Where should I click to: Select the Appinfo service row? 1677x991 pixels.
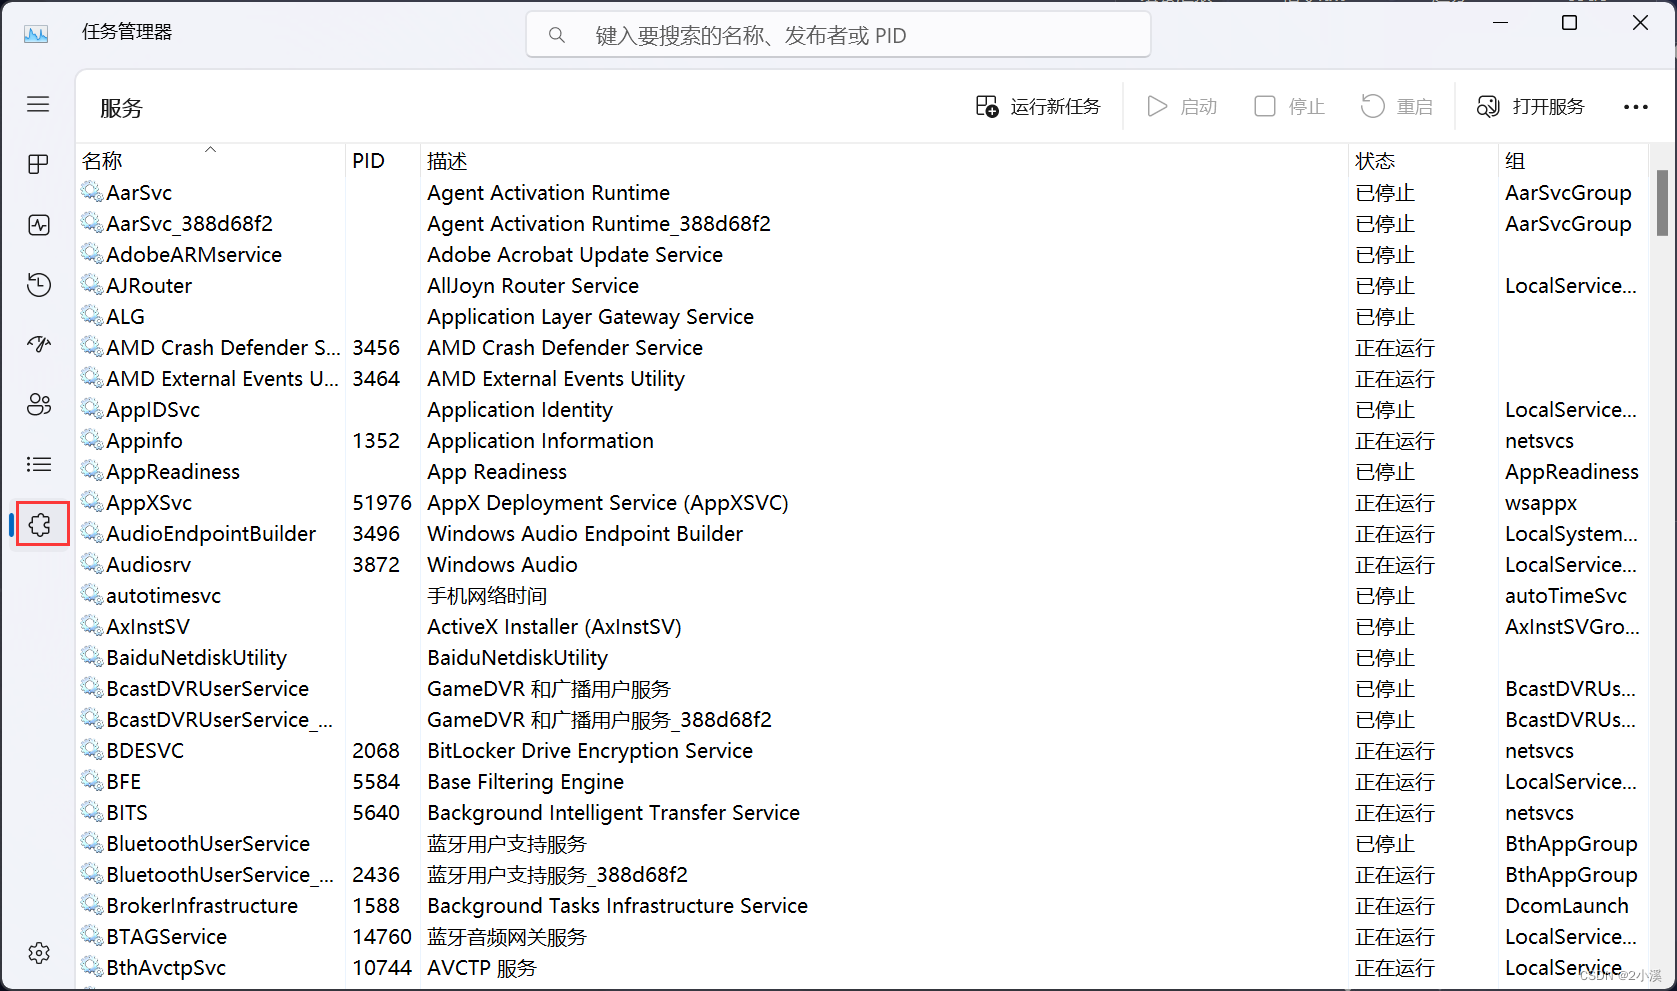(x=863, y=441)
